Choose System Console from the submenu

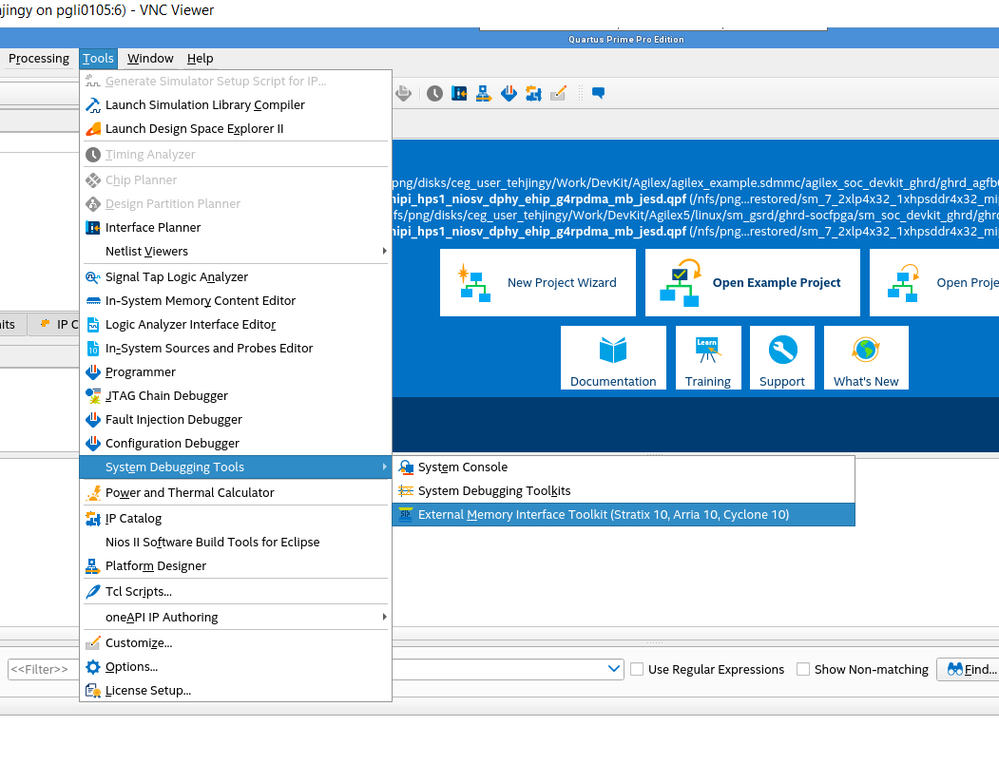tap(462, 467)
